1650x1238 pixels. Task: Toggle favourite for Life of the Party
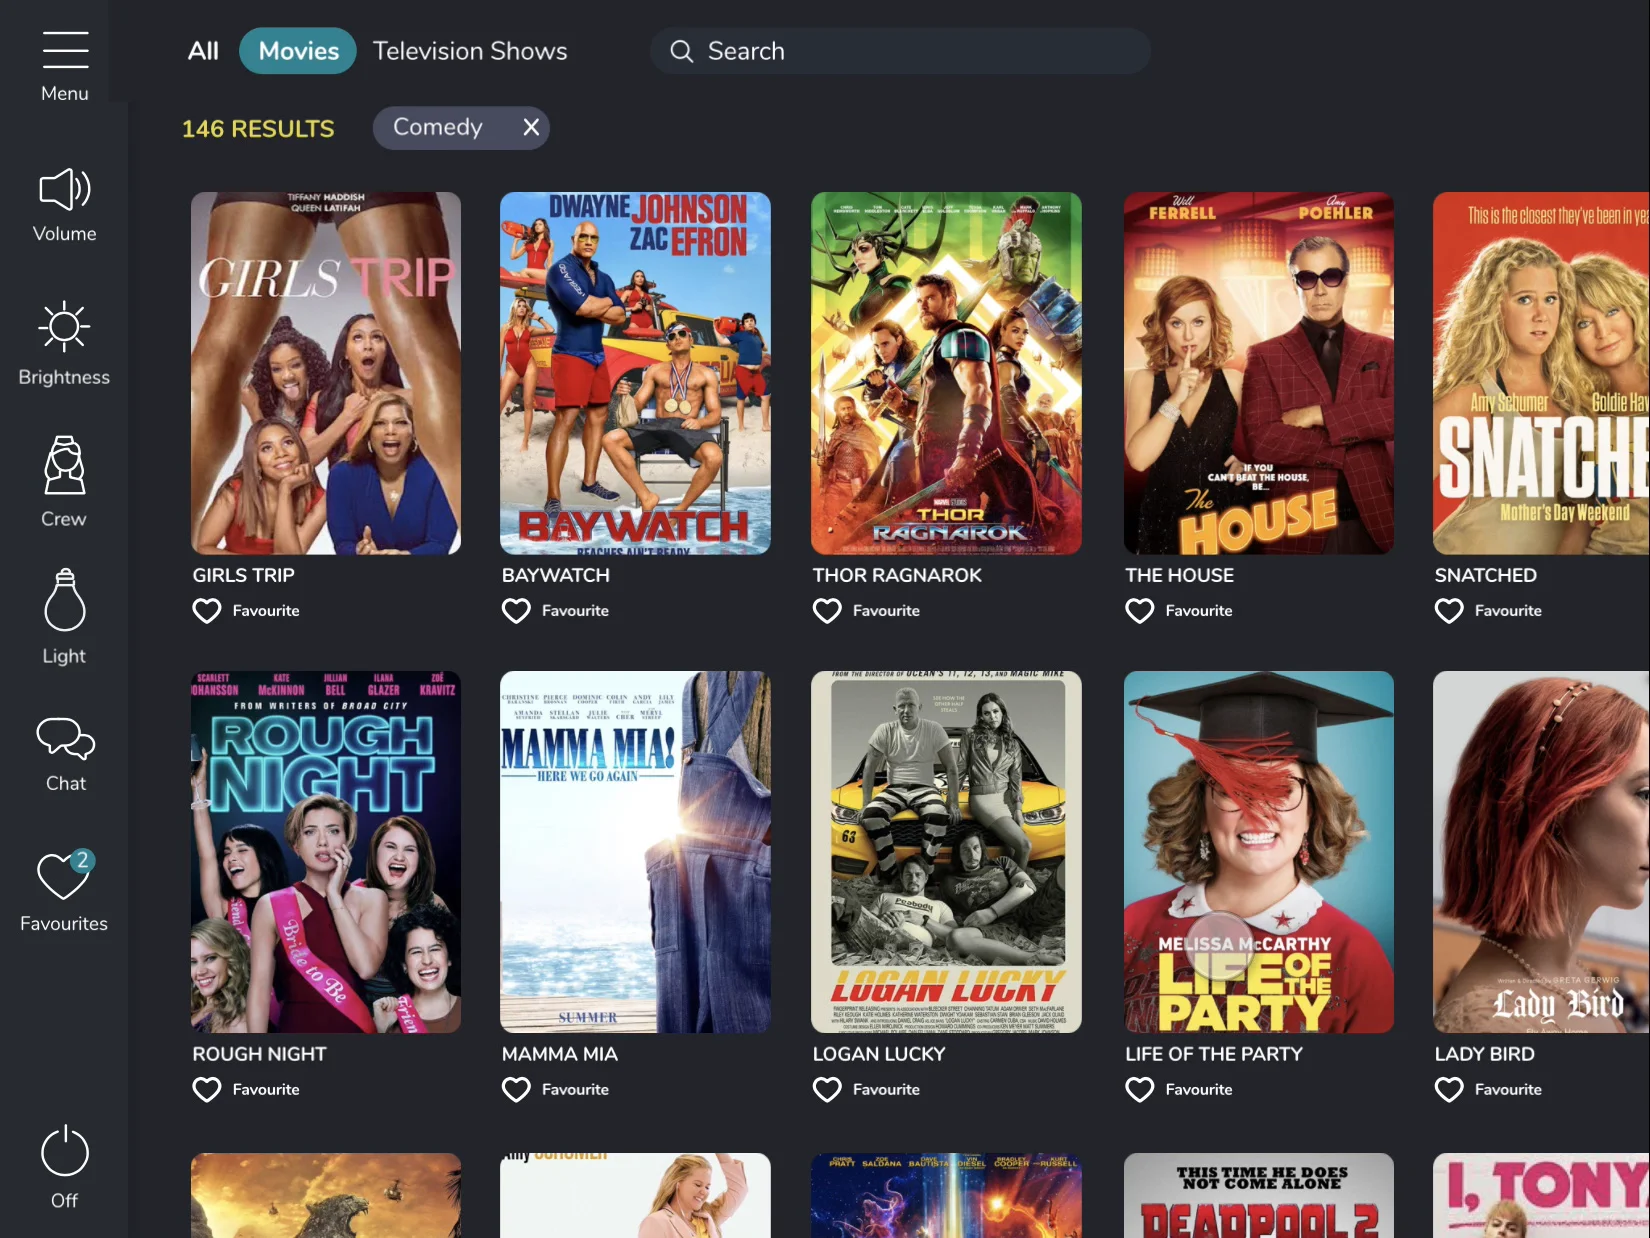(1140, 1090)
